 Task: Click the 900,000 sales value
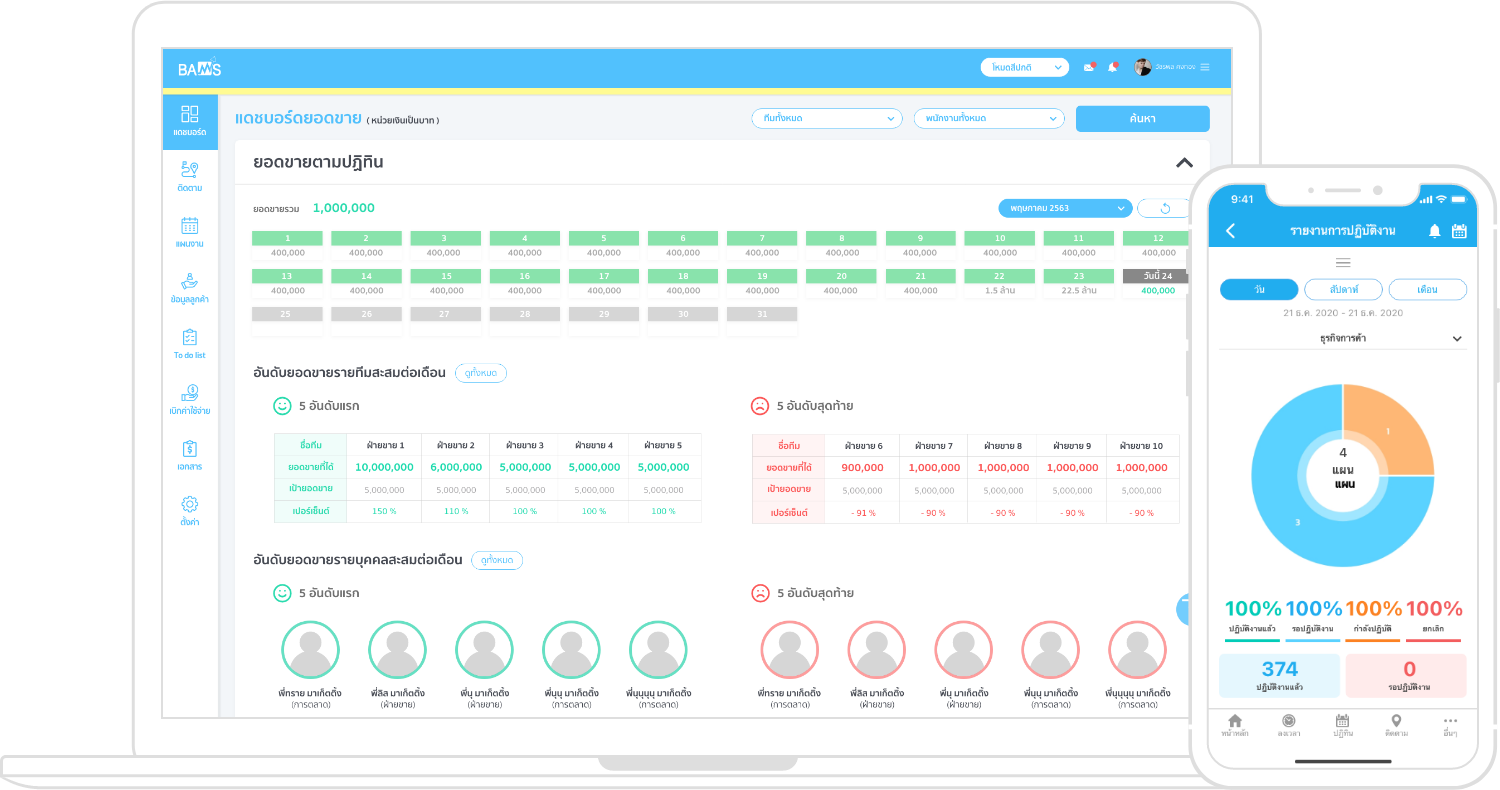coord(862,467)
